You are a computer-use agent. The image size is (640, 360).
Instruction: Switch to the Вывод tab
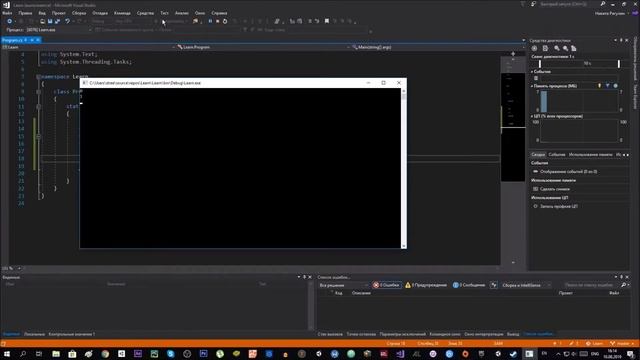(513, 334)
